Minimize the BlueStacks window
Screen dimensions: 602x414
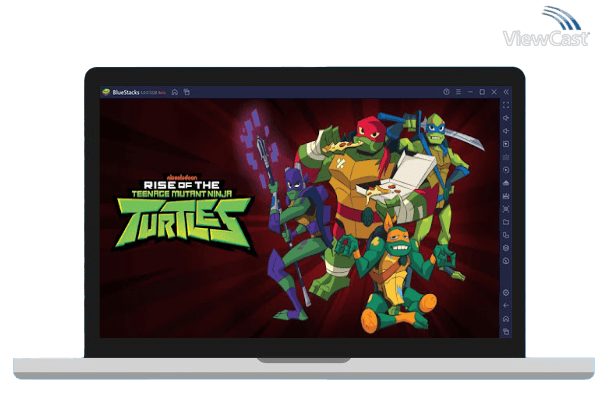pos(470,92)
